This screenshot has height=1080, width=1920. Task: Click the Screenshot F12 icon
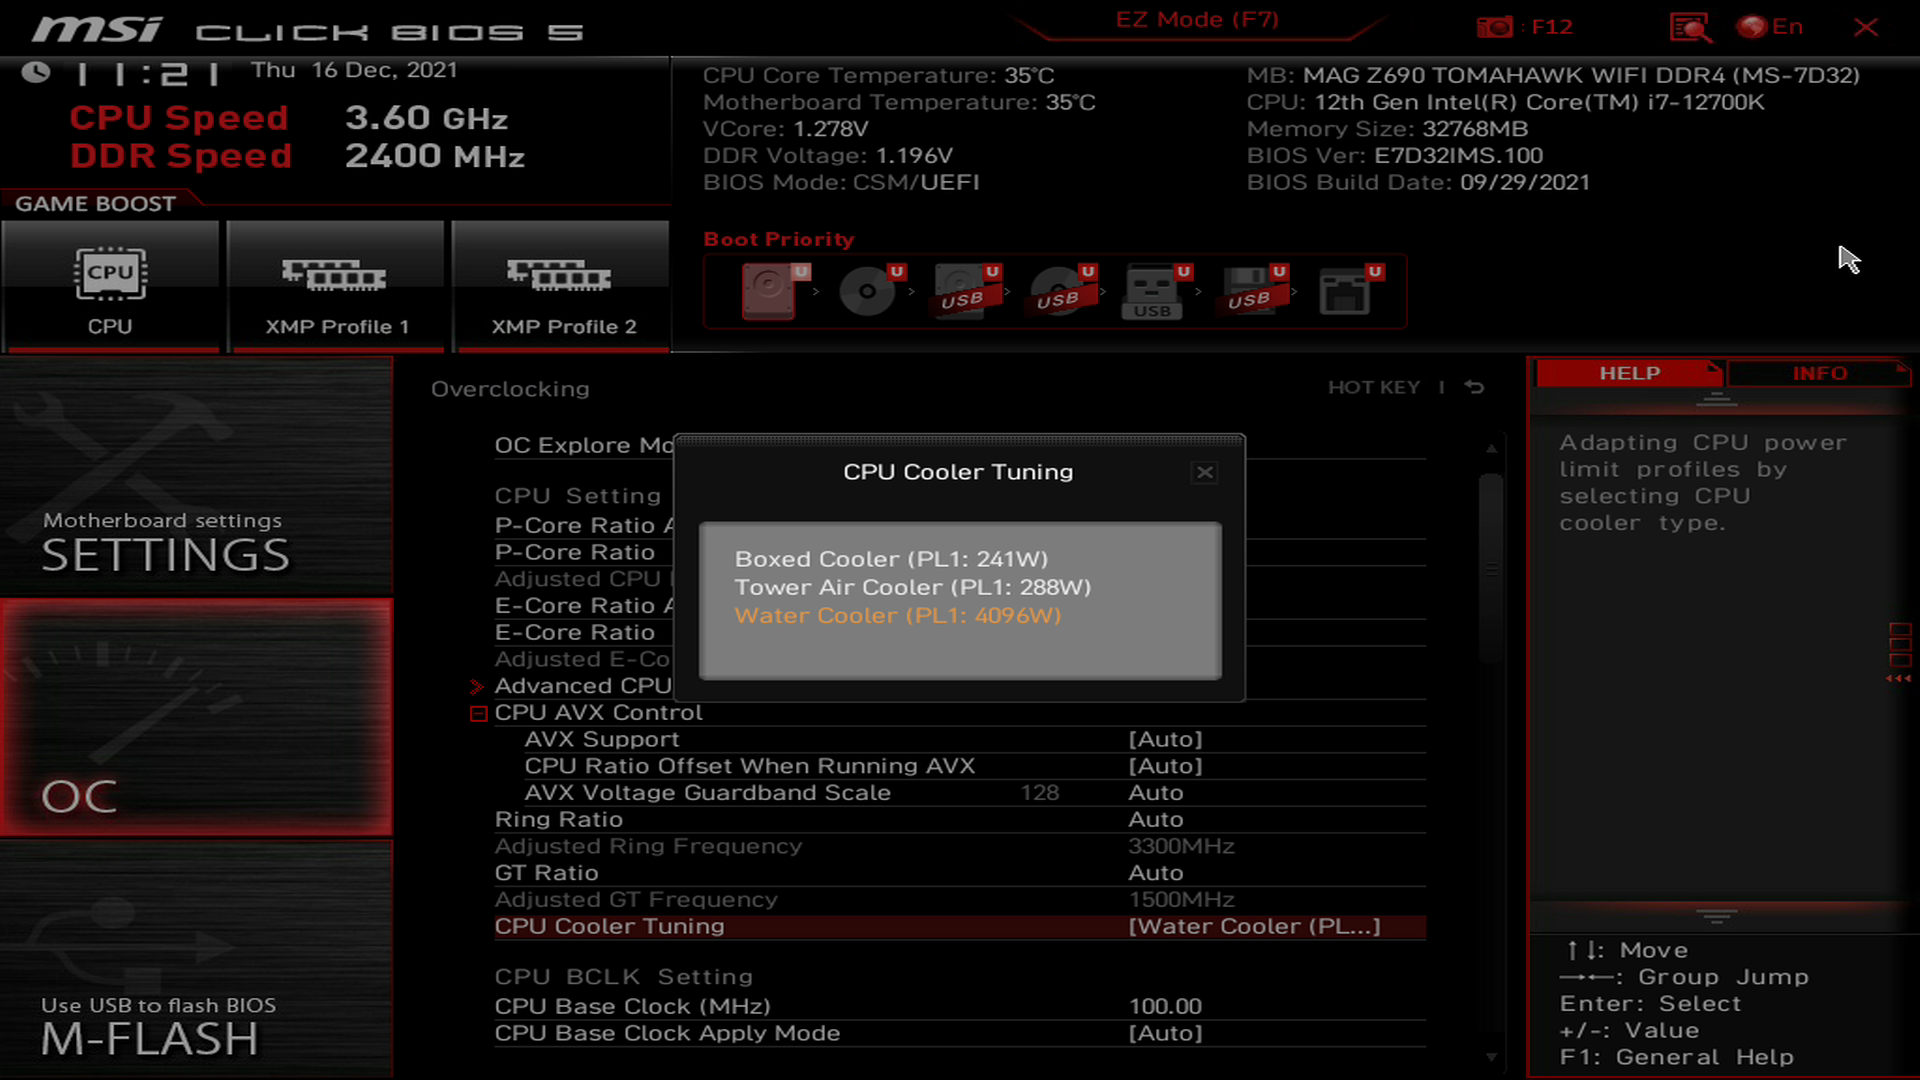1495,25
